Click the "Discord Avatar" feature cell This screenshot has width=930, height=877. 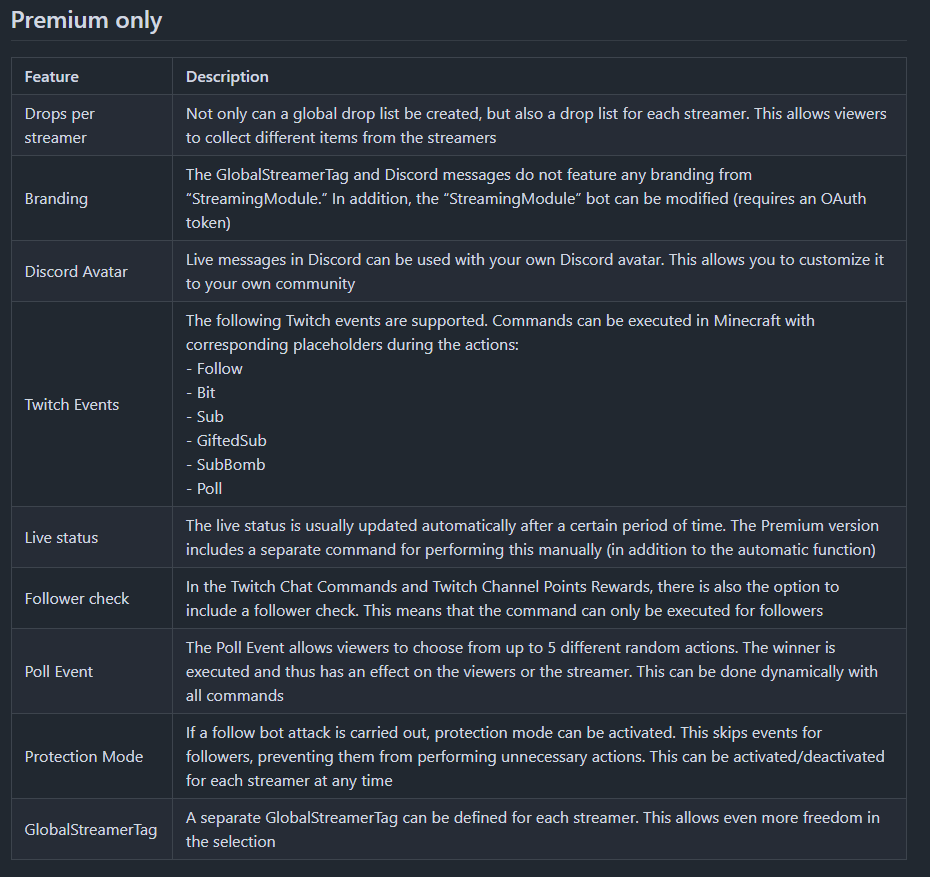[76, 271]
